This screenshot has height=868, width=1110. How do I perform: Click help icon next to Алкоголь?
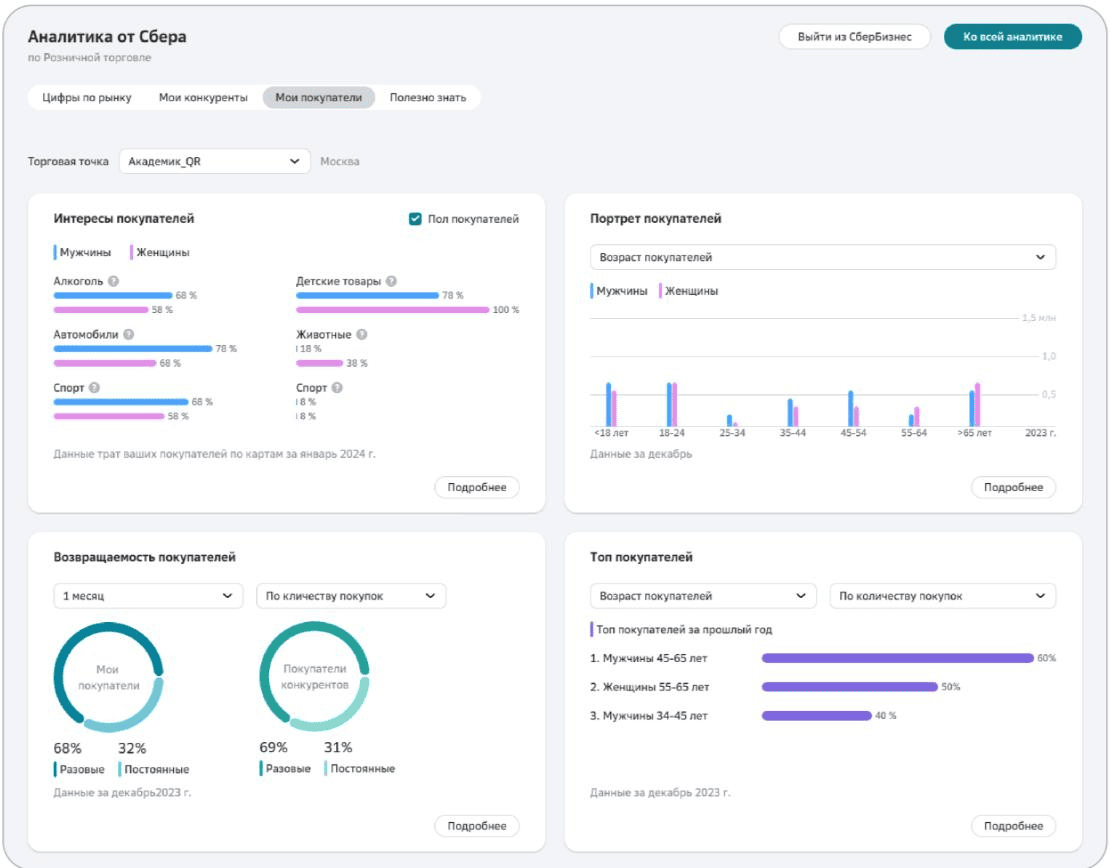pyautogui.click(x=113, y=282)
